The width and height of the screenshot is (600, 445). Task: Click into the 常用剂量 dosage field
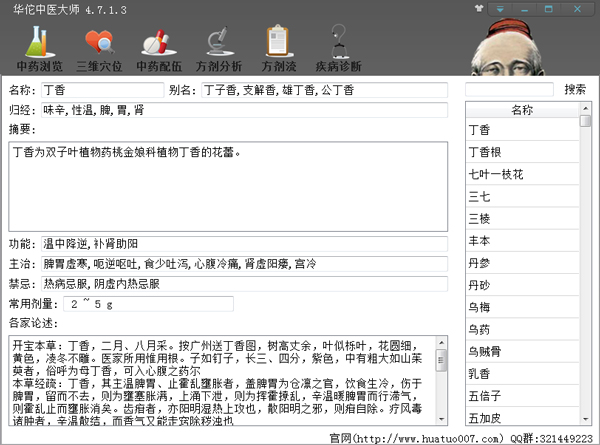(148, 304)
